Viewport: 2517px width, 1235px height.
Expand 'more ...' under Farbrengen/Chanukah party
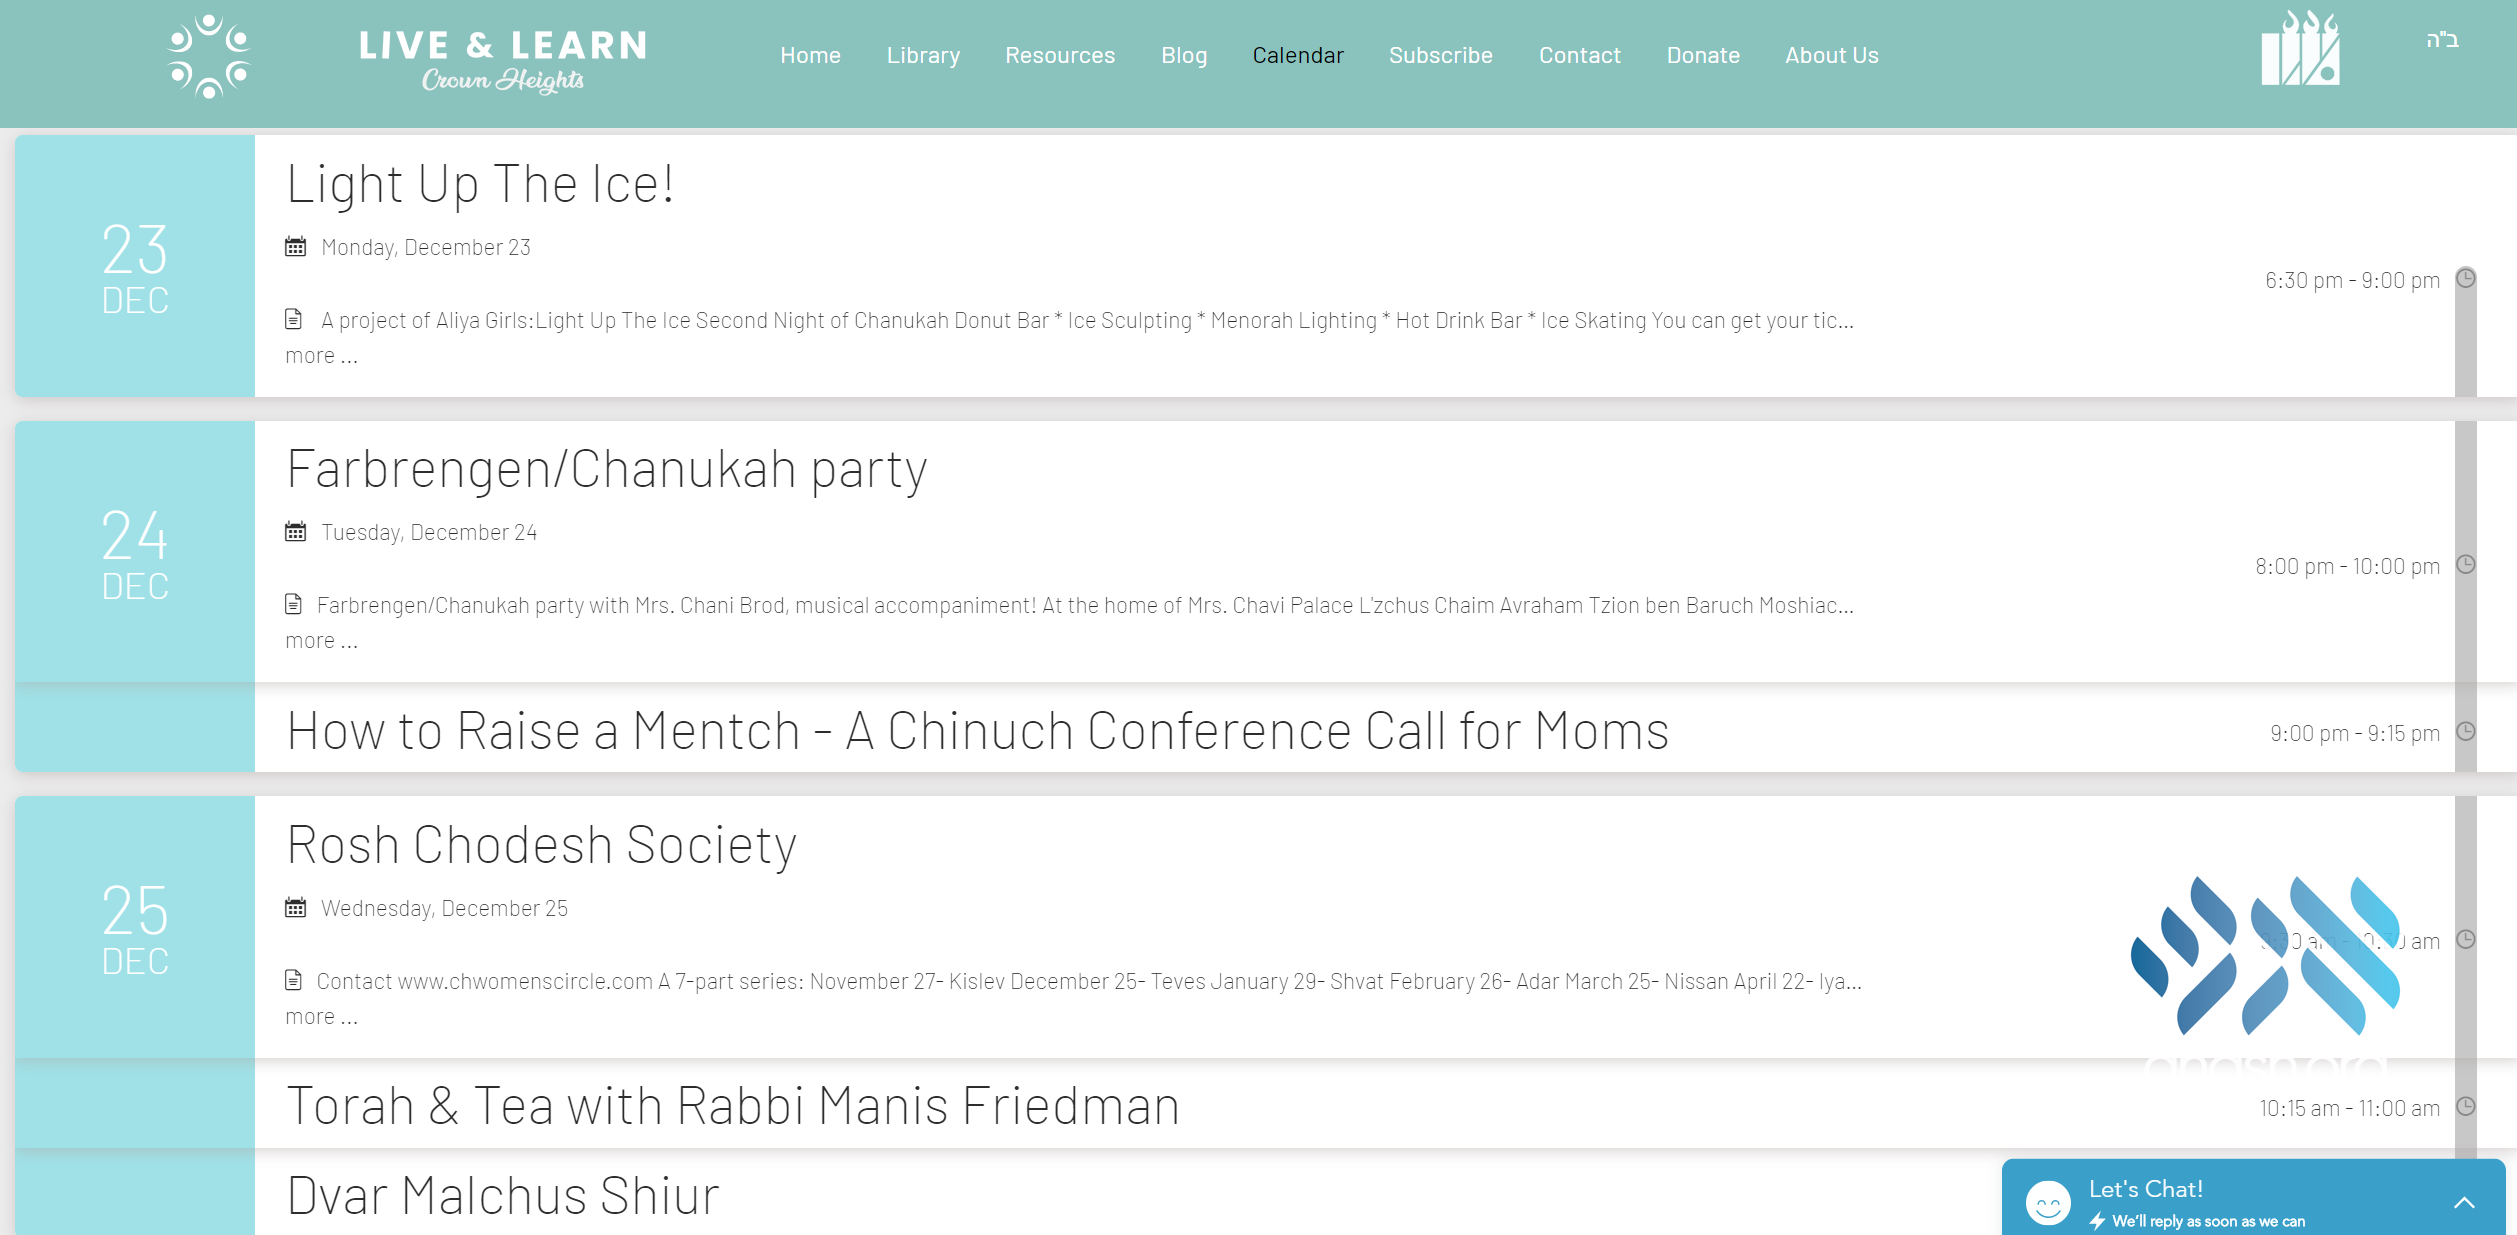321,641
